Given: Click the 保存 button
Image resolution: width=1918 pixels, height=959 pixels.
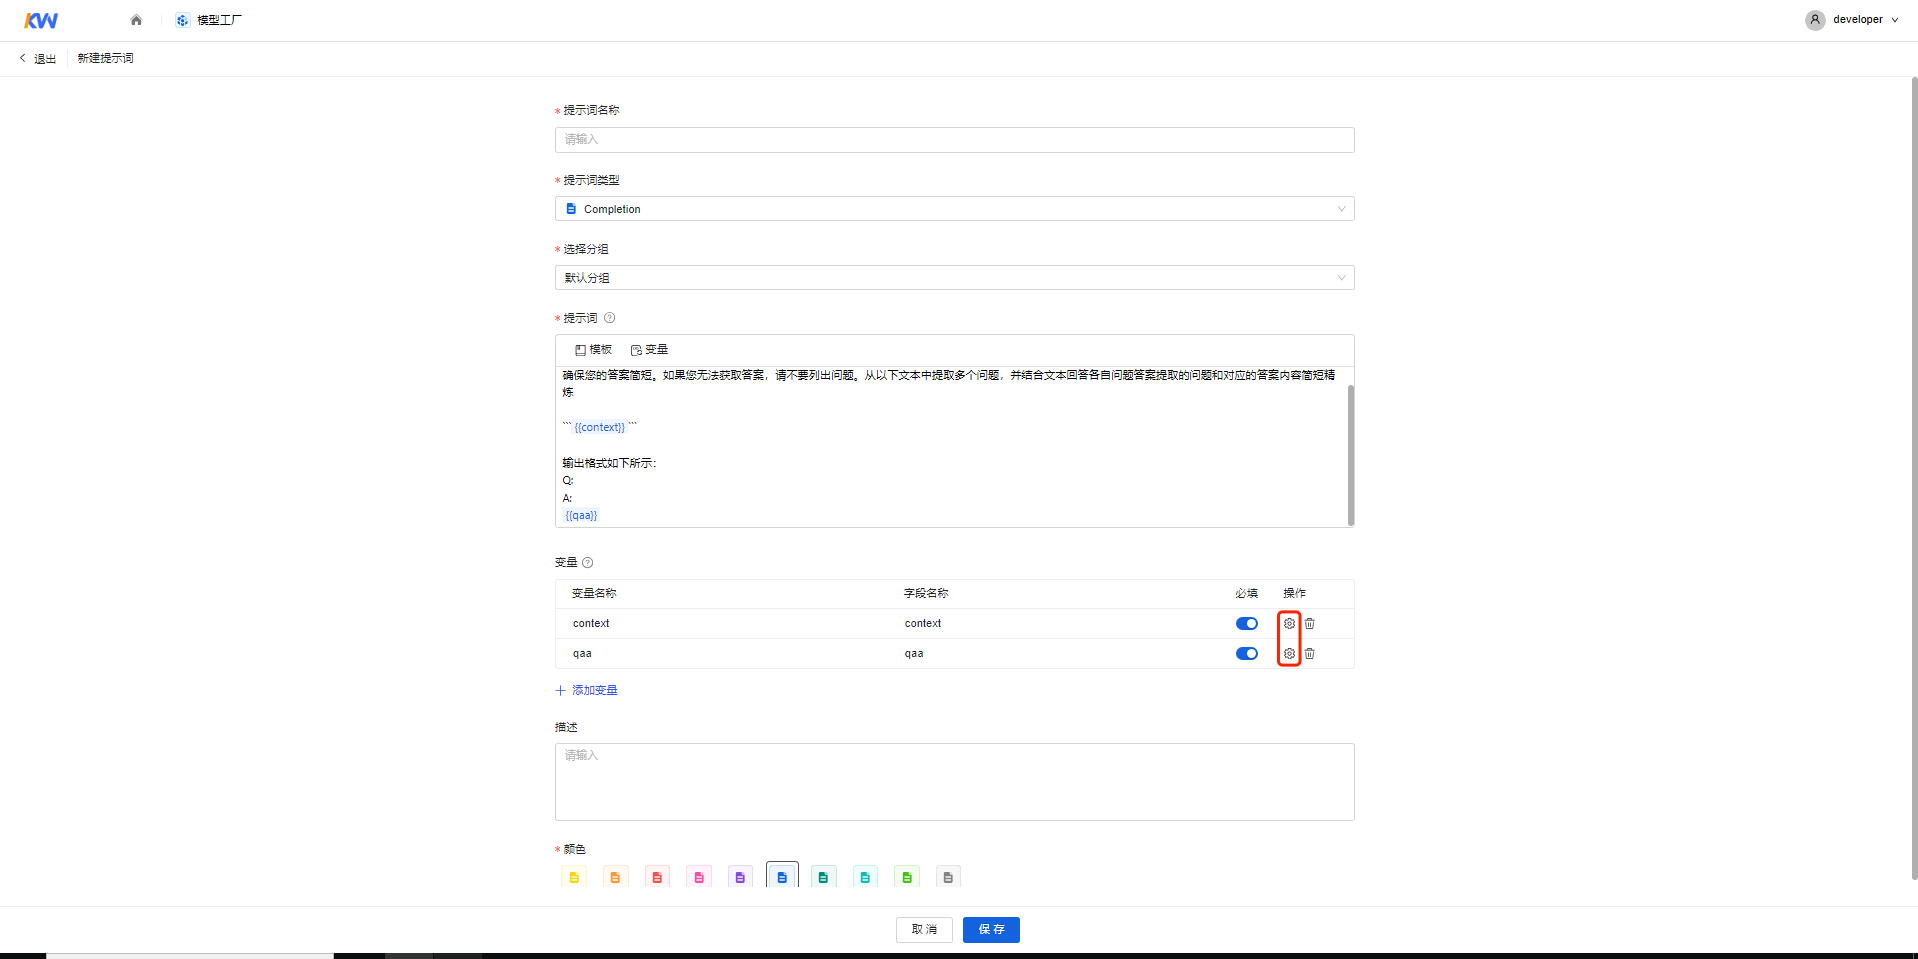Looking at the screenshot, I should coord(990,930).
